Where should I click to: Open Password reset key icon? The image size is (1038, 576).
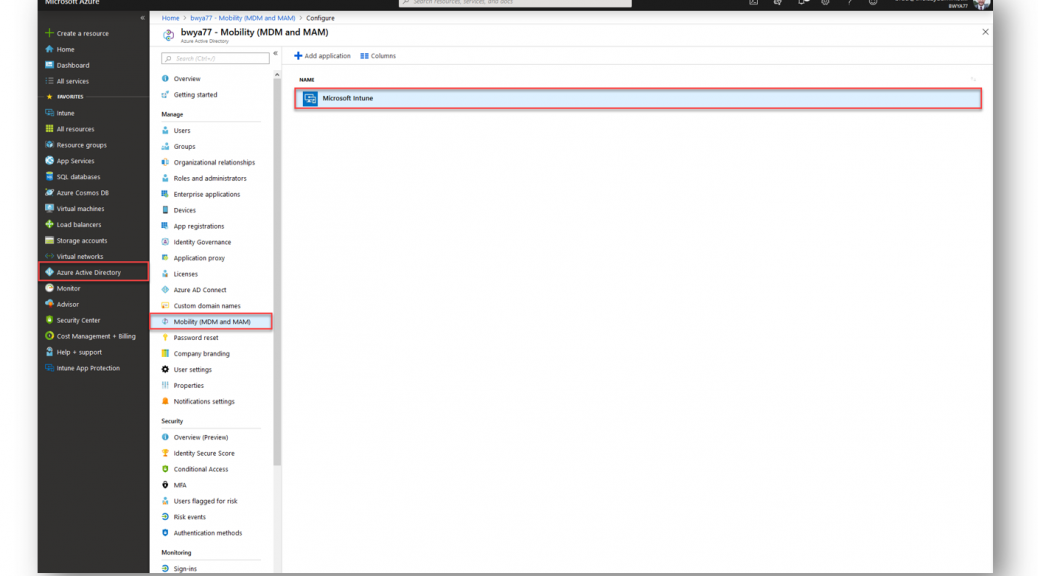[165, 338]
